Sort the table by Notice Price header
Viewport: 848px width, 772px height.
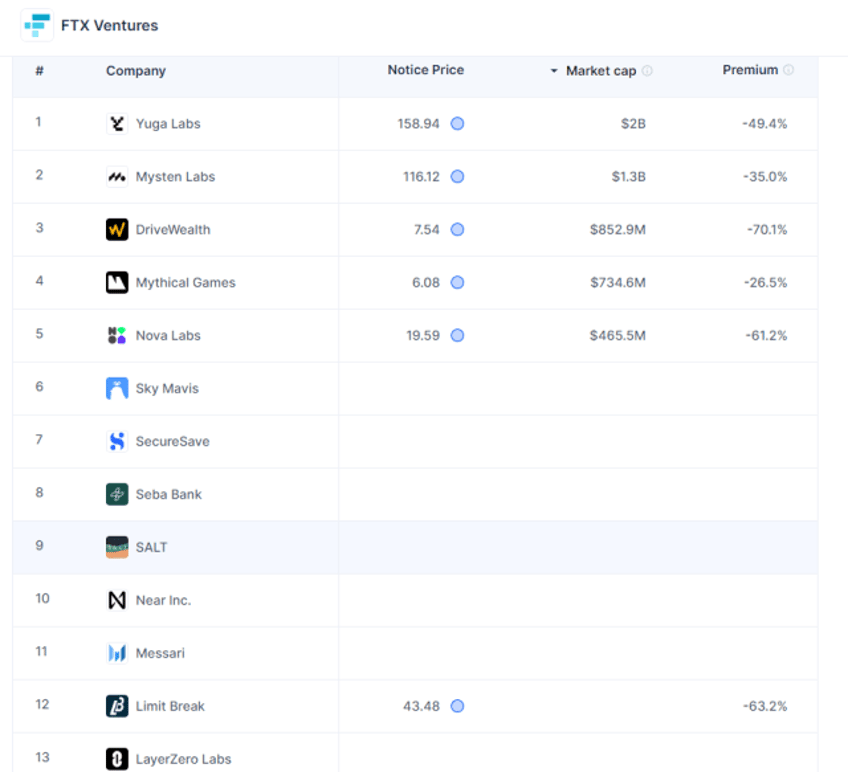tap(426, 70)
